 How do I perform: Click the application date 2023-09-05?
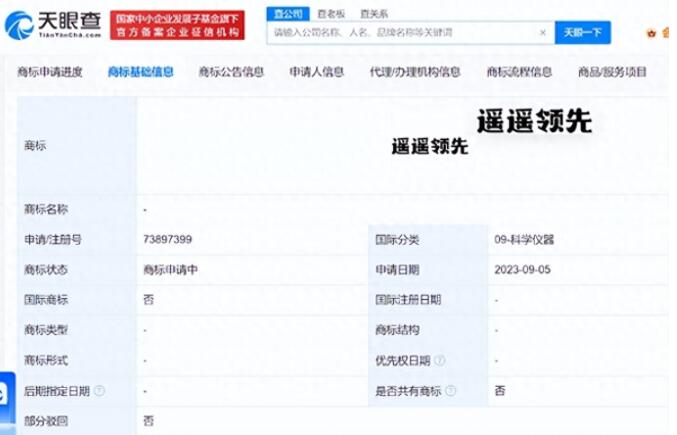coord(522,270)
